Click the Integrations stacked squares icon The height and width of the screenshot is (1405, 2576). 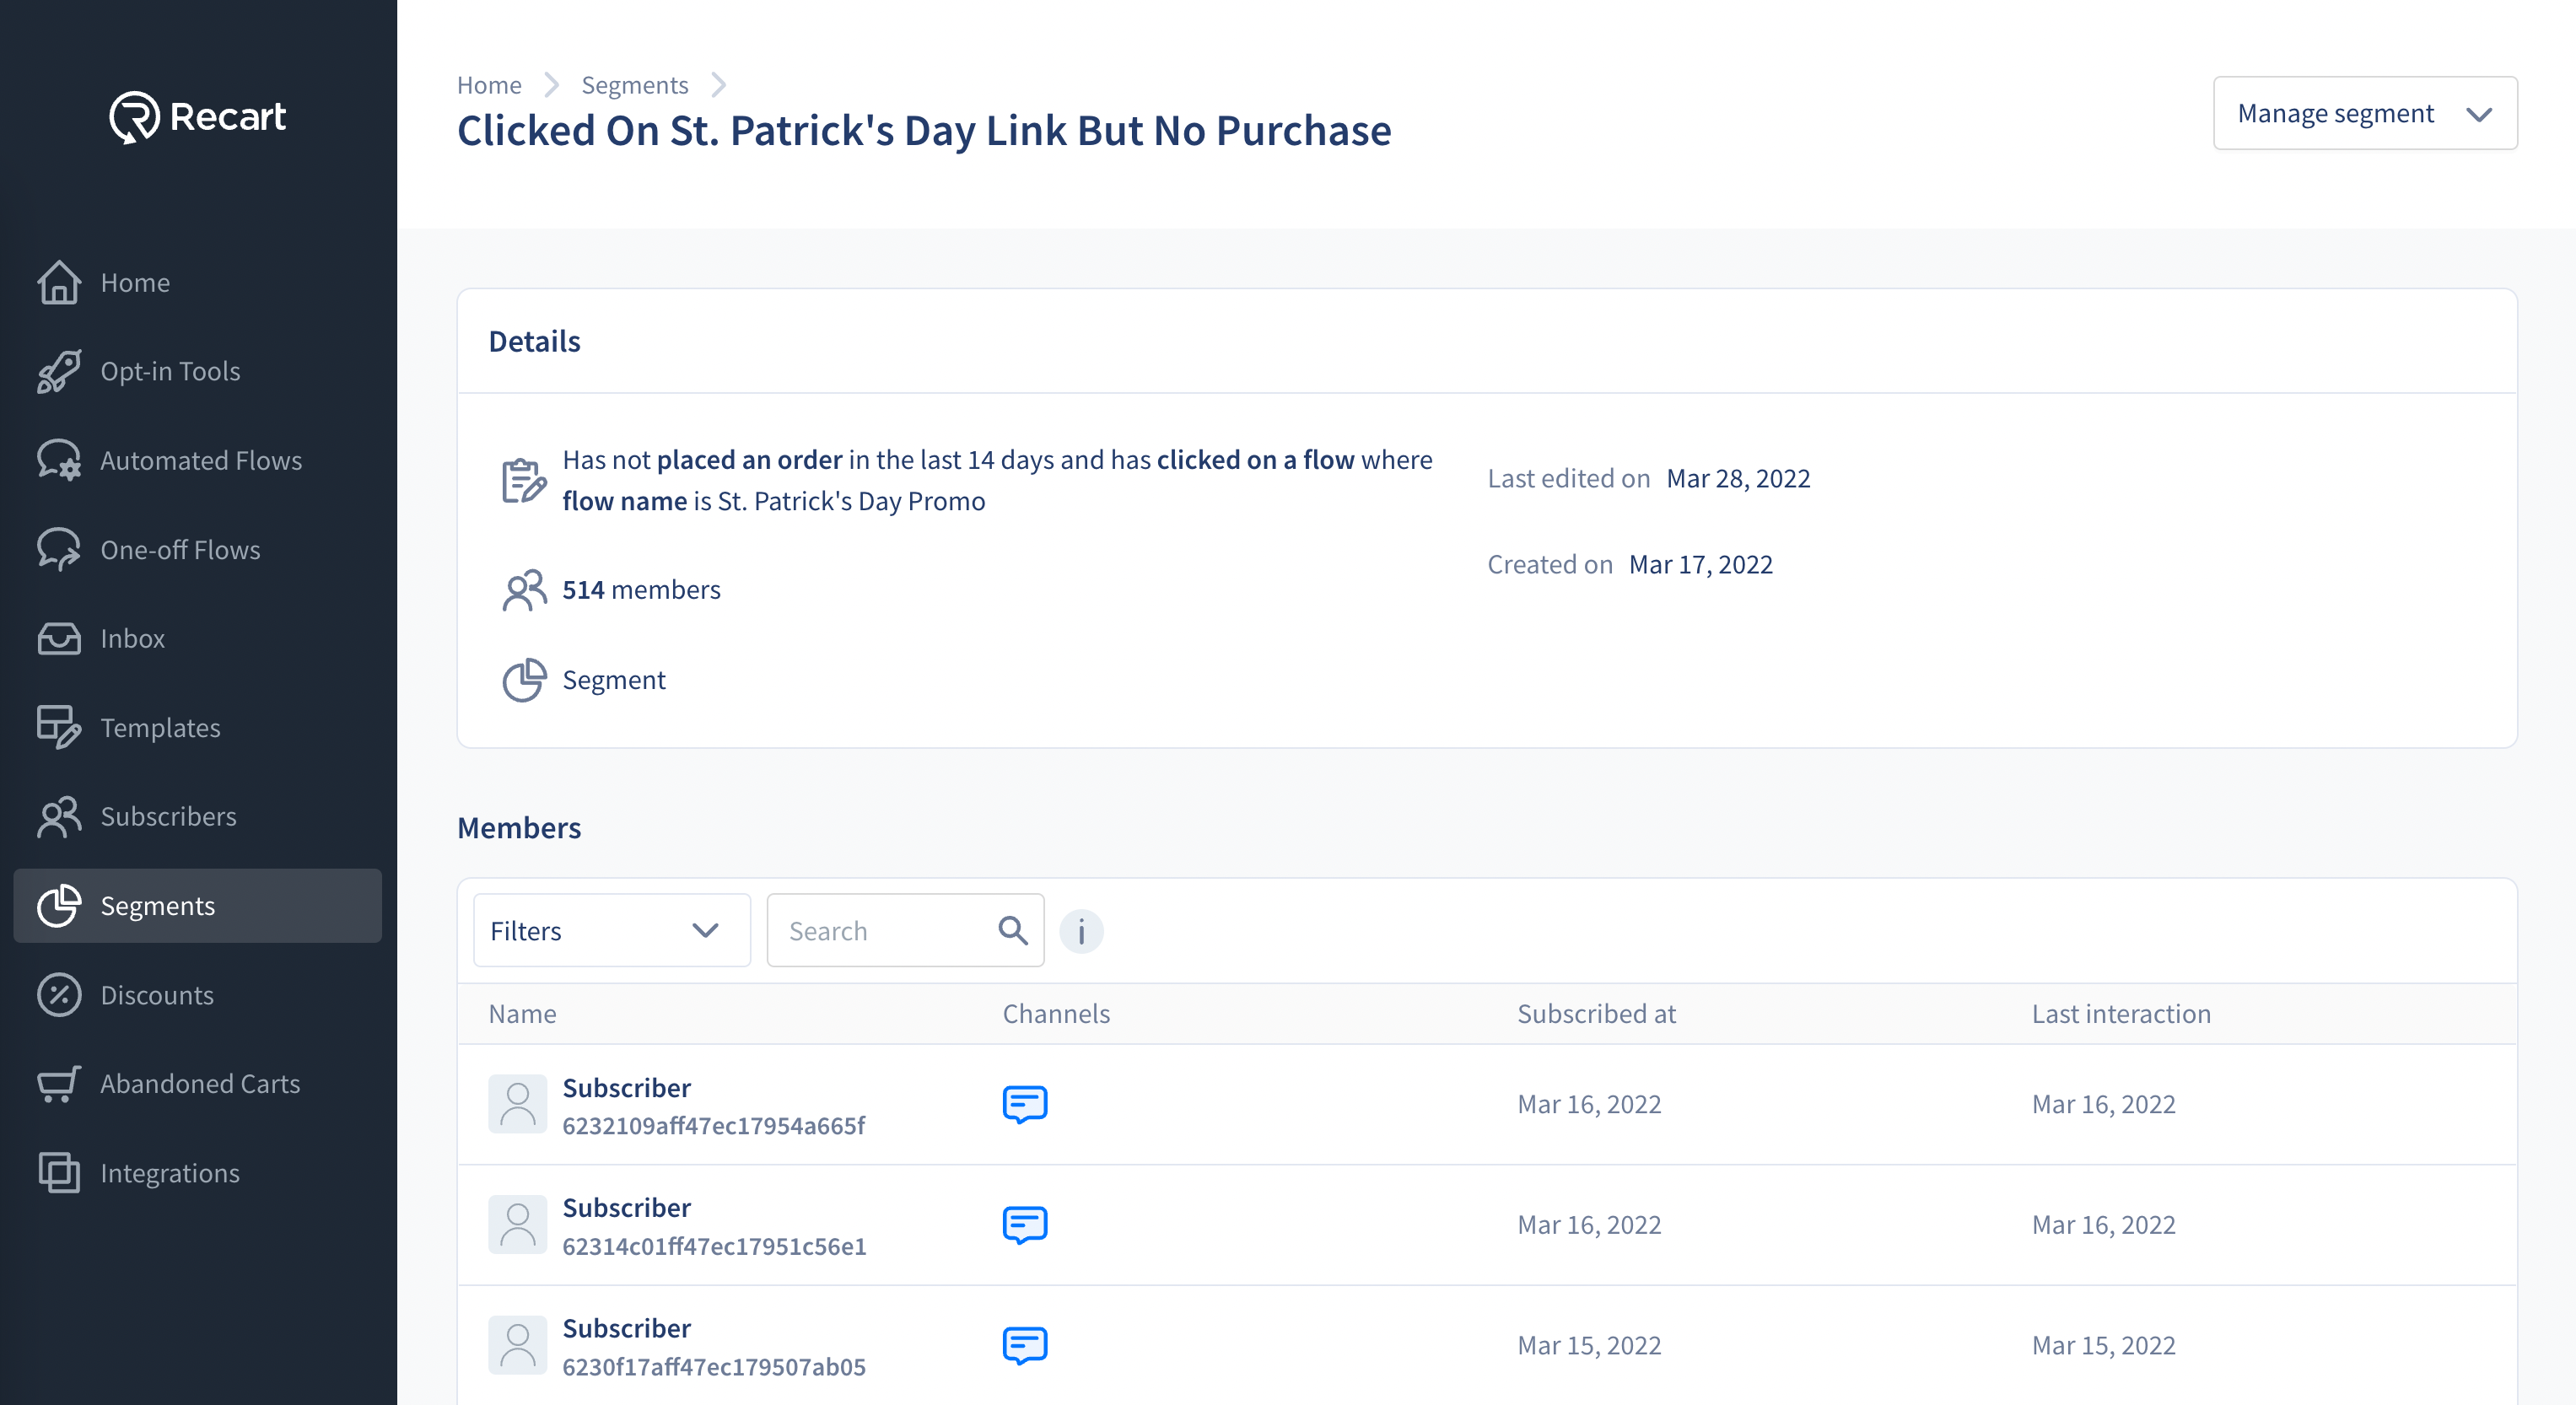point(59,1173)
